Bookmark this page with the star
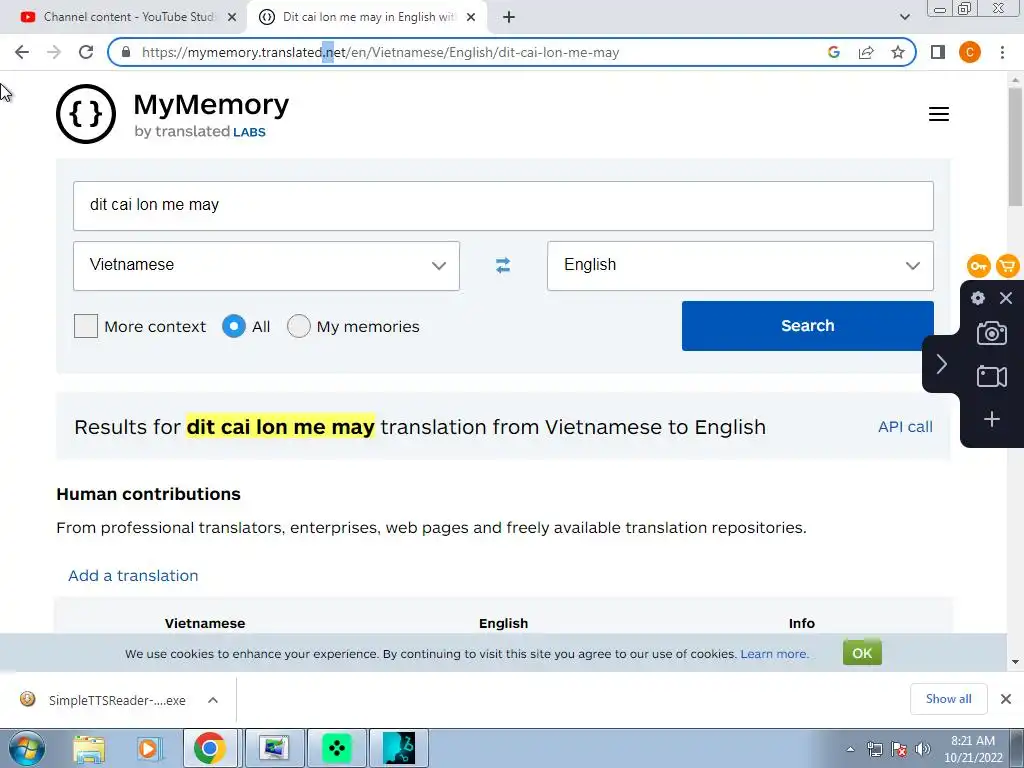The height and width of the screenshot is (768, 1024). coord(898,52)
